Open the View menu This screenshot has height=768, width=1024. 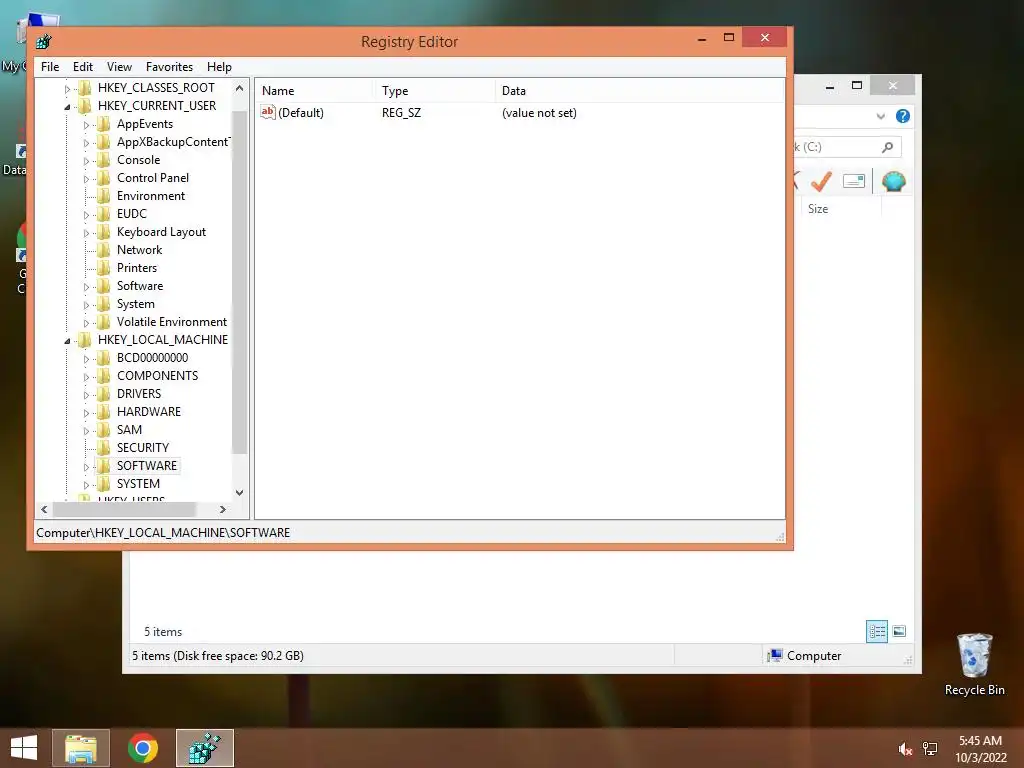(119, 67)
